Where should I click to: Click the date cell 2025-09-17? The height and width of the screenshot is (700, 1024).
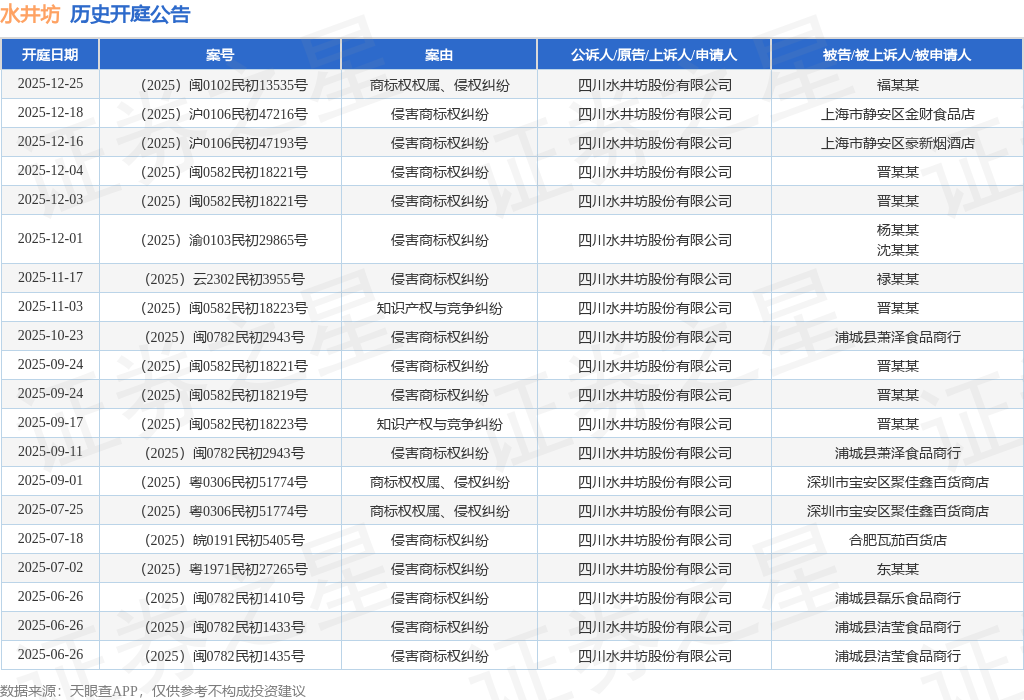click(50, 422)
